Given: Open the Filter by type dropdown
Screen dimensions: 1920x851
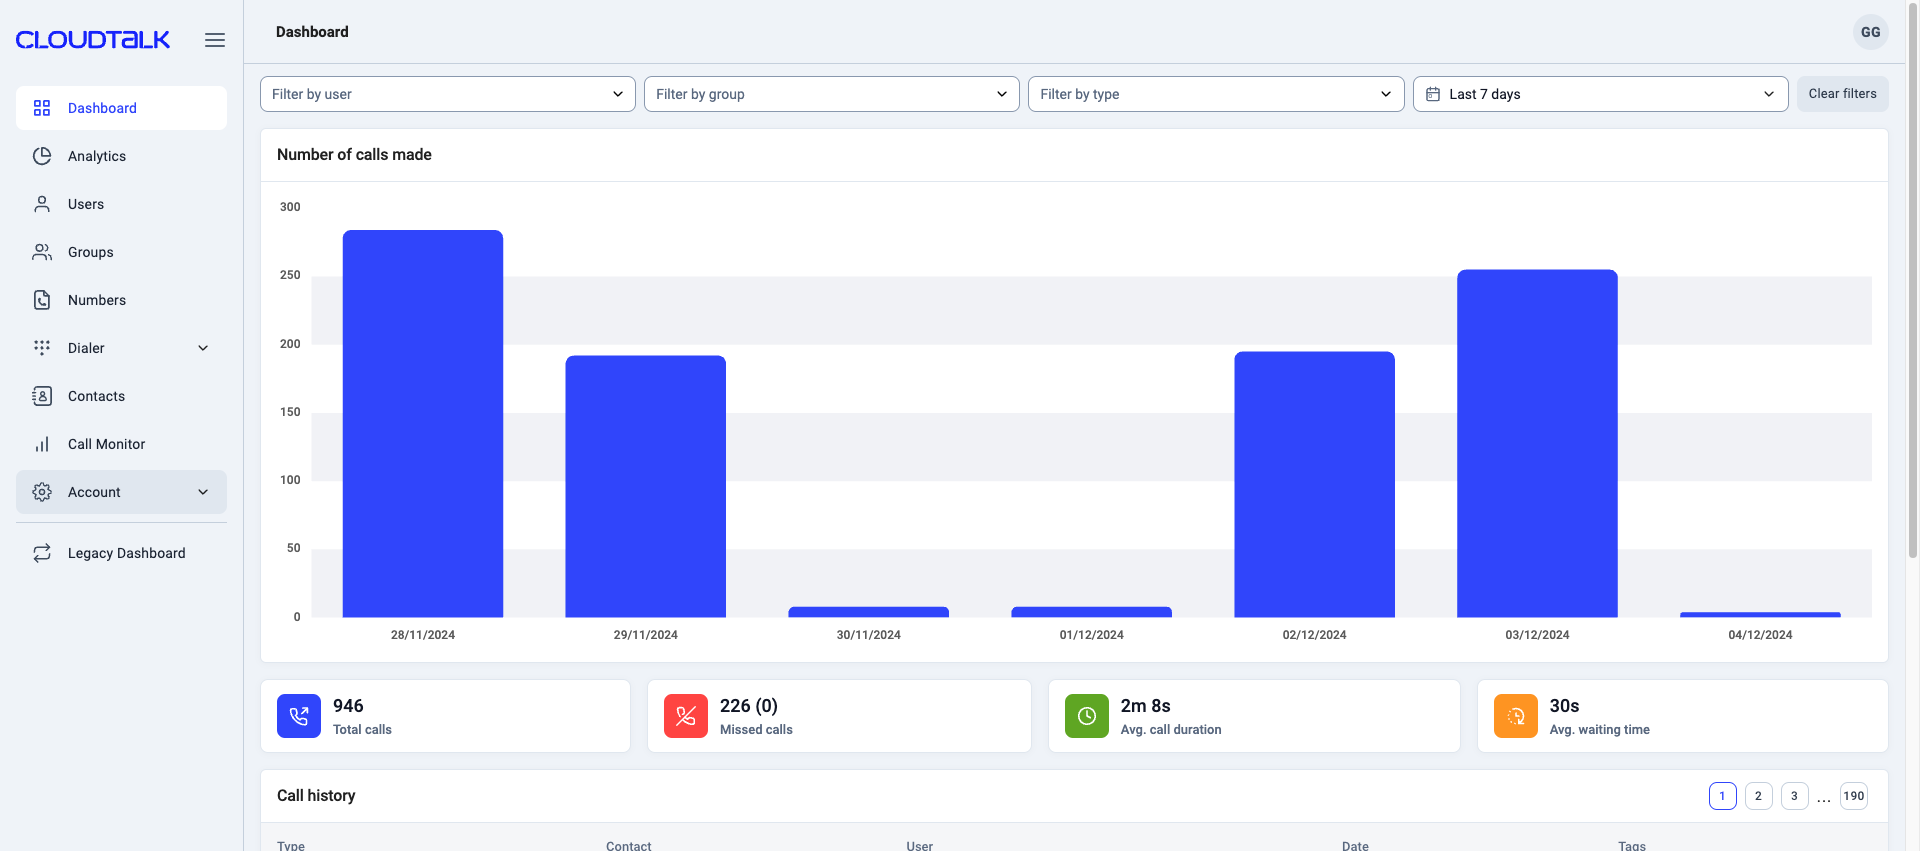Looking at the screenshot, I should point(1216,94).
